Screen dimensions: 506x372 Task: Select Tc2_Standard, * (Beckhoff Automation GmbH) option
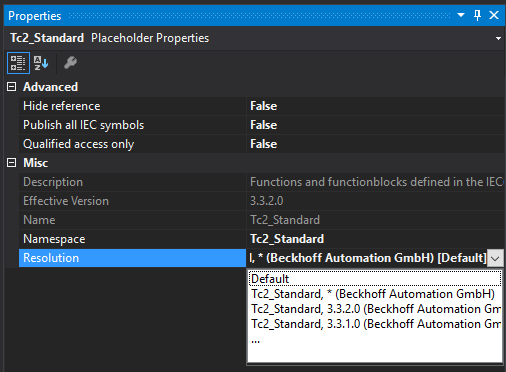tap(375, 294)
